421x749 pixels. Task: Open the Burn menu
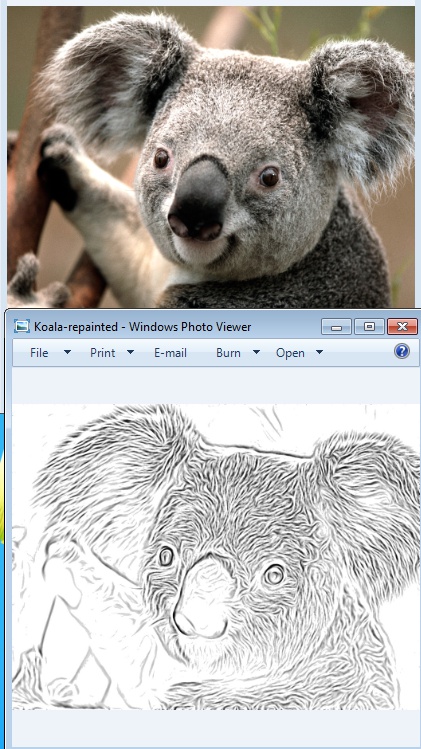[x=228, y=353]
